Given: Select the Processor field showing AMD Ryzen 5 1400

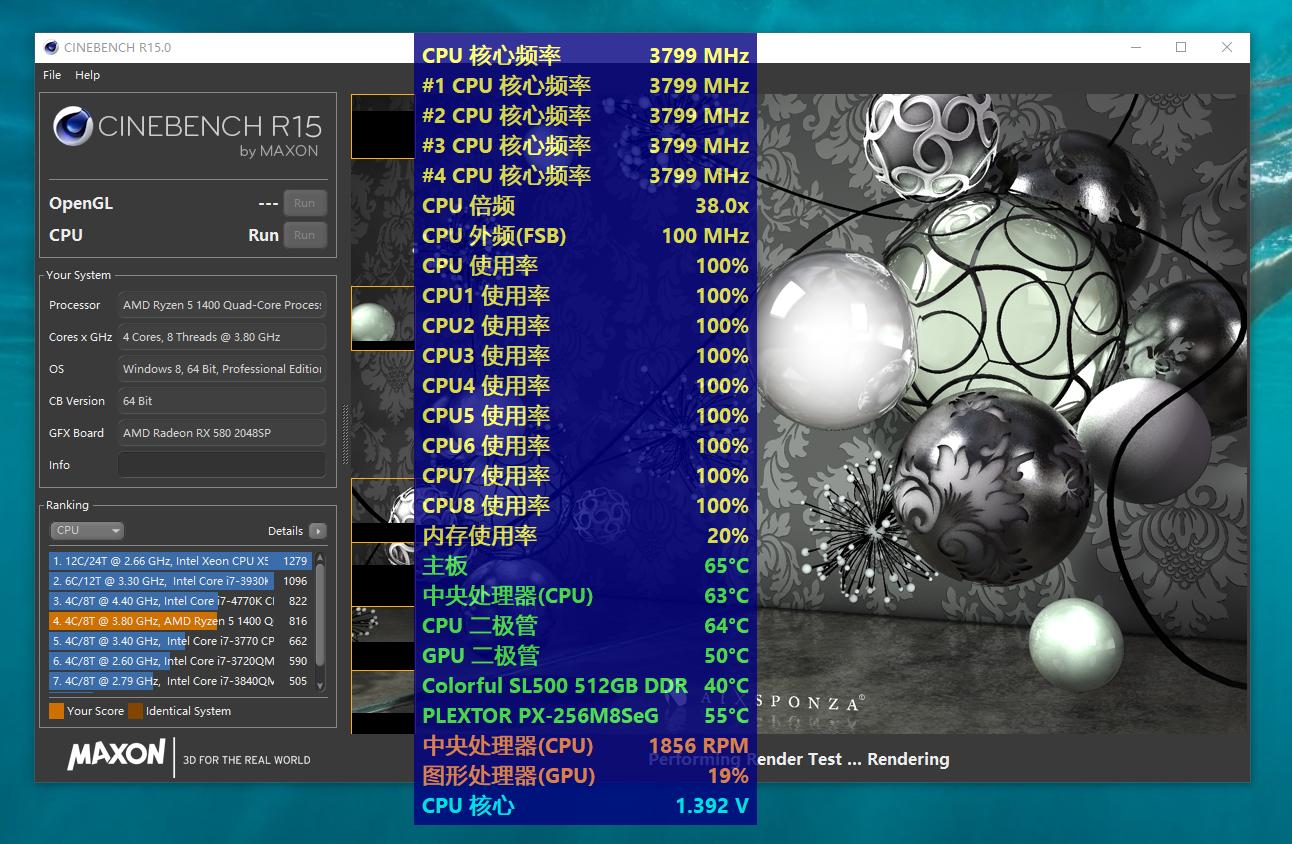Looking at the screenshot, I should (x=221, y=305).
